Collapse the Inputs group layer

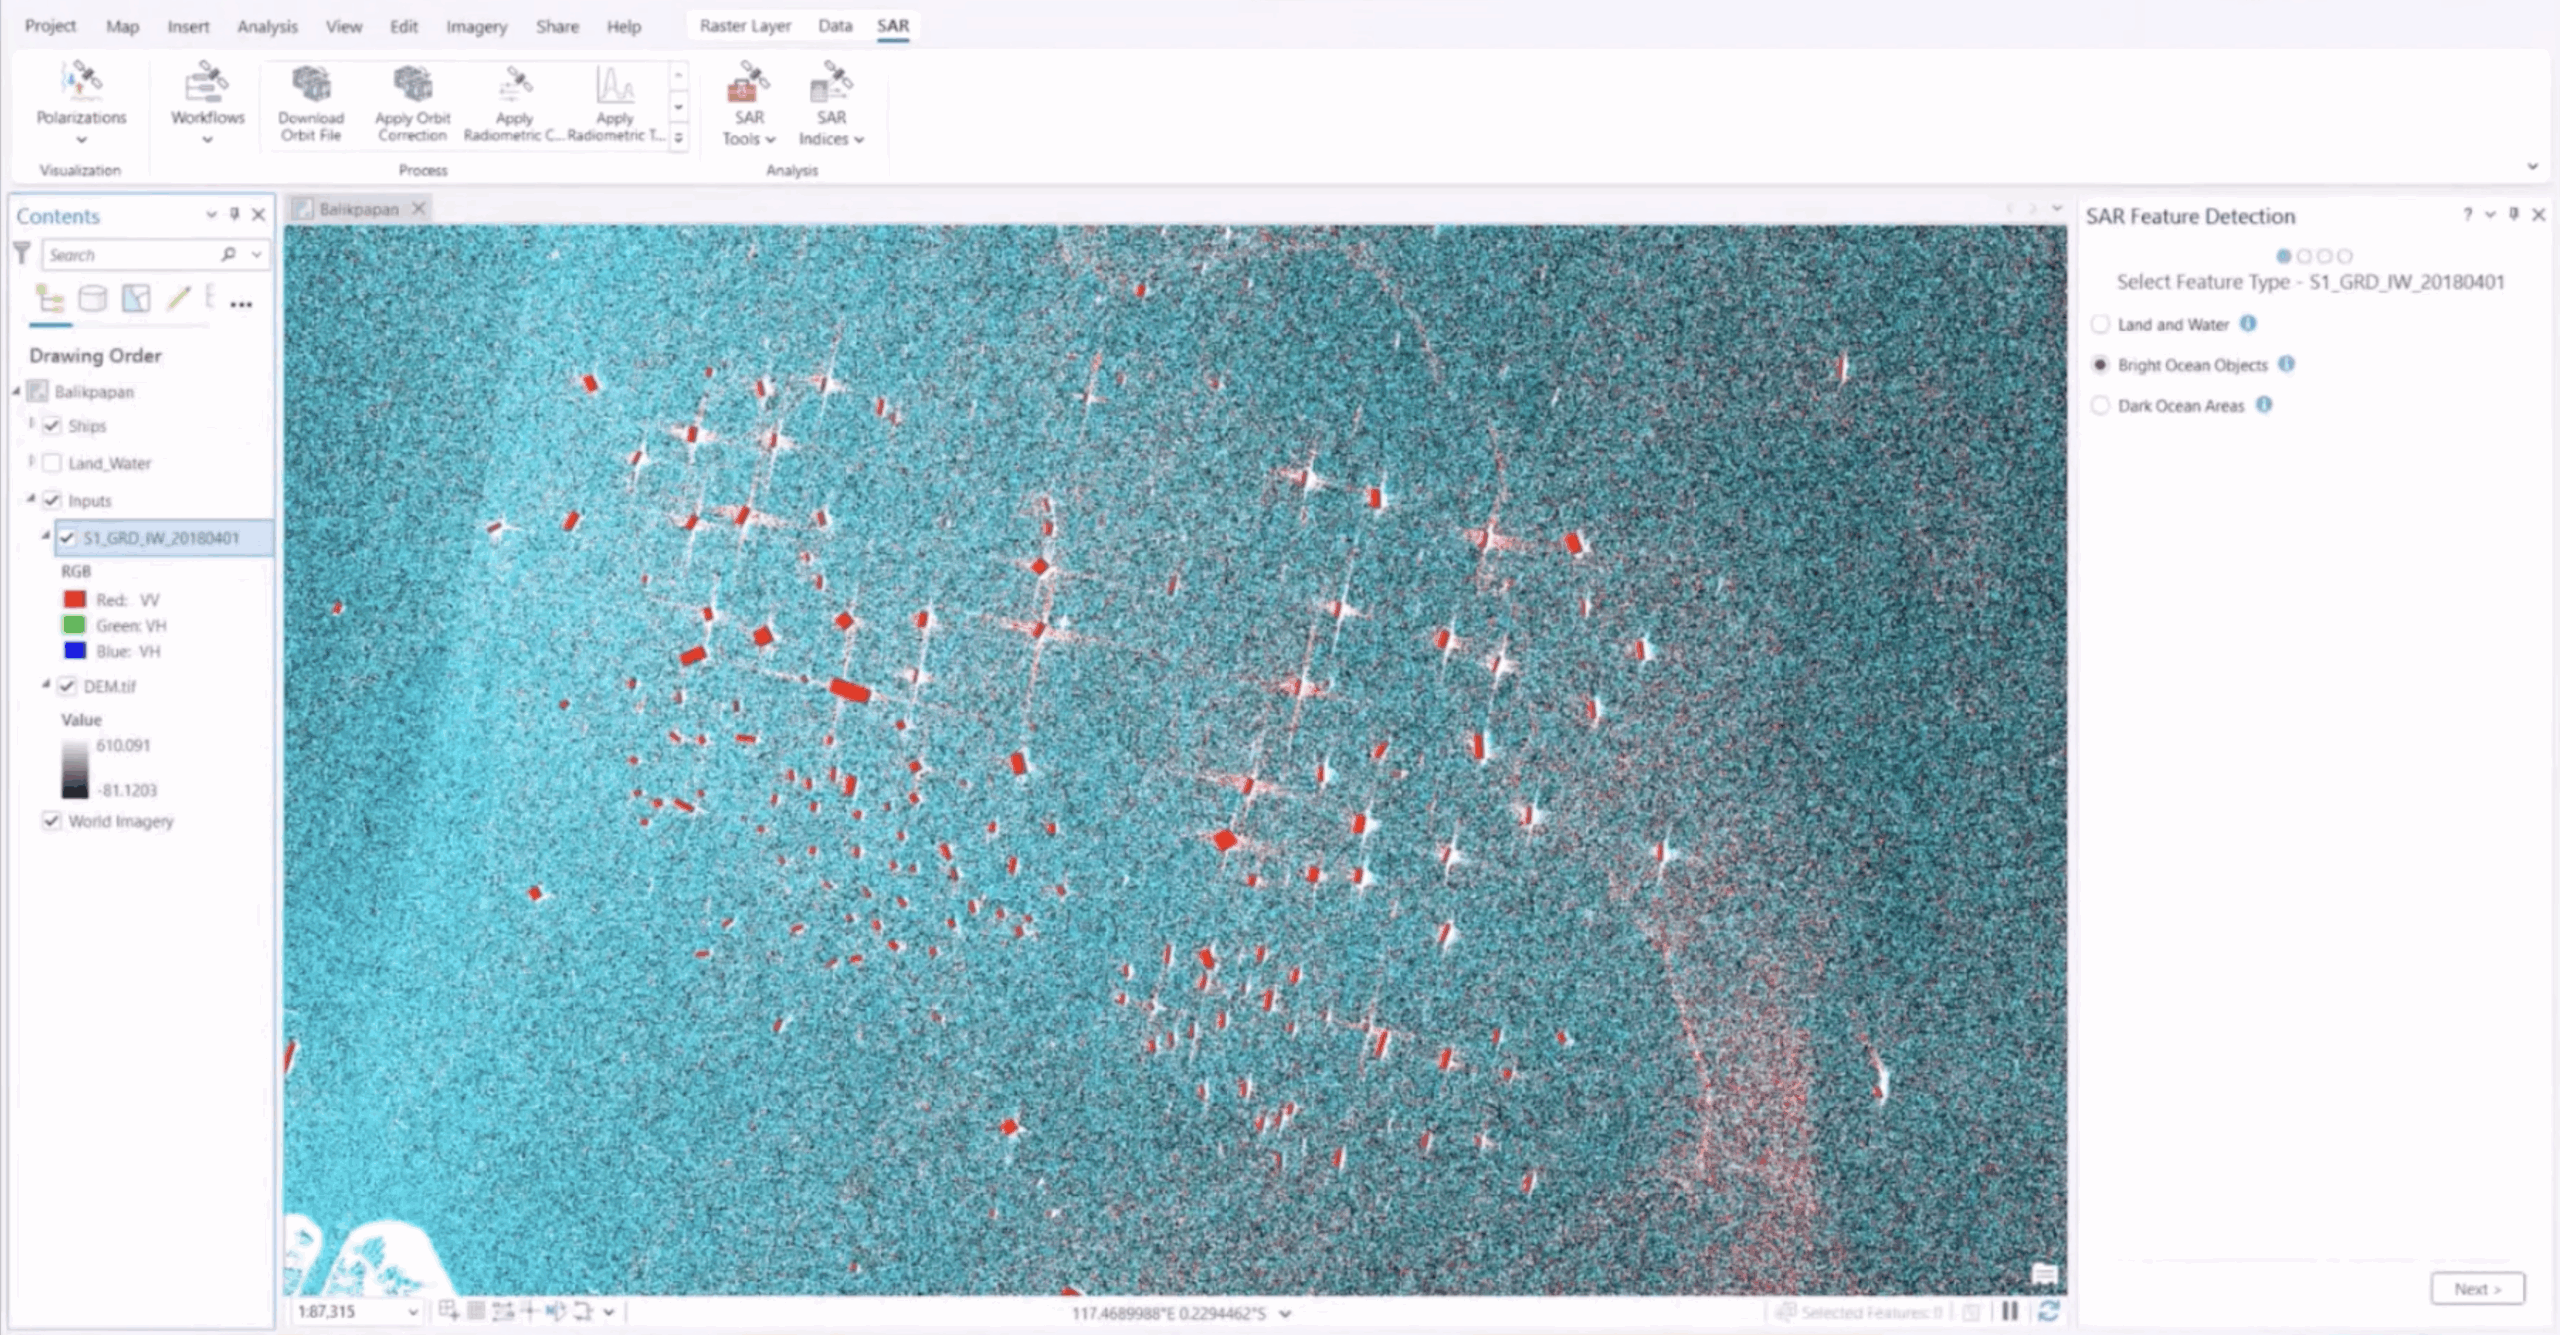31,499
